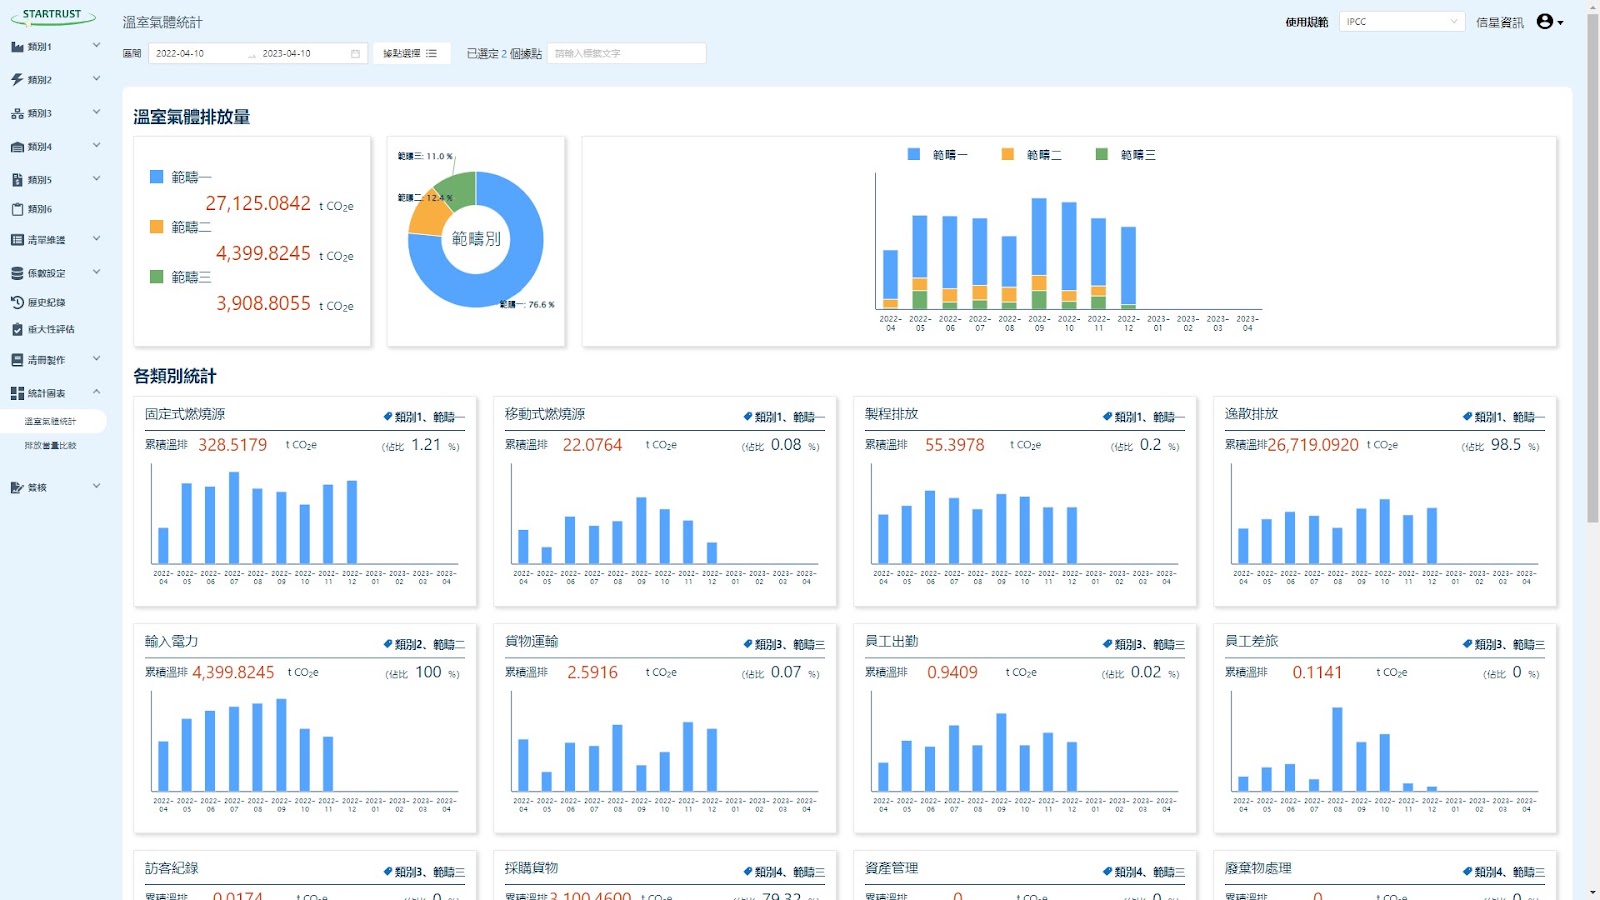Focus the tag text input next to 已選定 2 個據點

tap(626, 54)
